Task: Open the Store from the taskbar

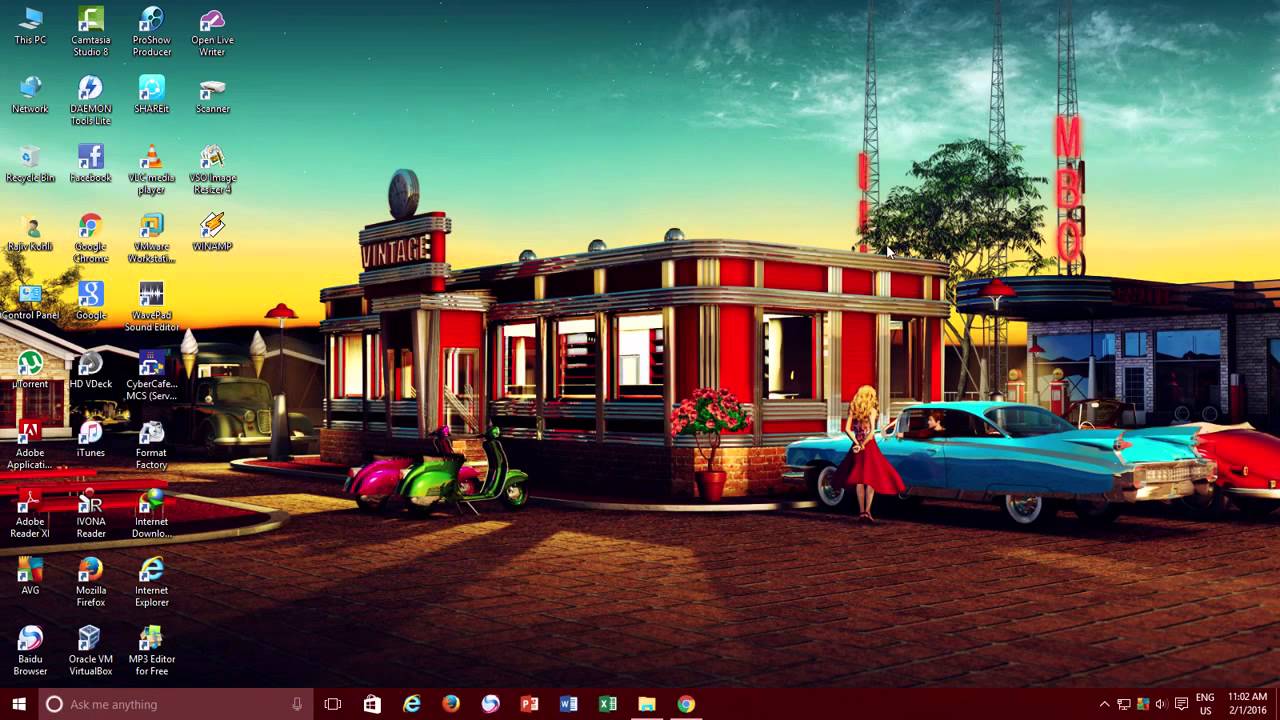Action: click(x=372, y=704)
